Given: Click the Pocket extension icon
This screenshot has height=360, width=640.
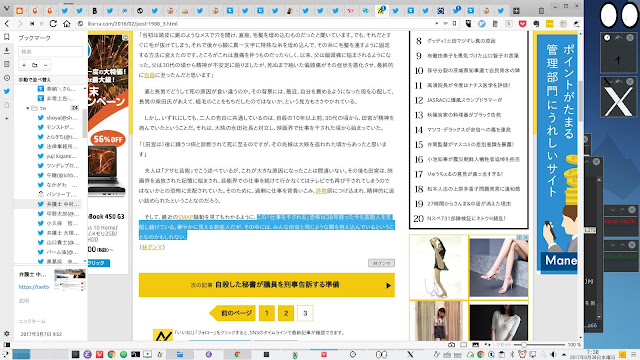Looking at the screenshot, I should coord(522,24).
